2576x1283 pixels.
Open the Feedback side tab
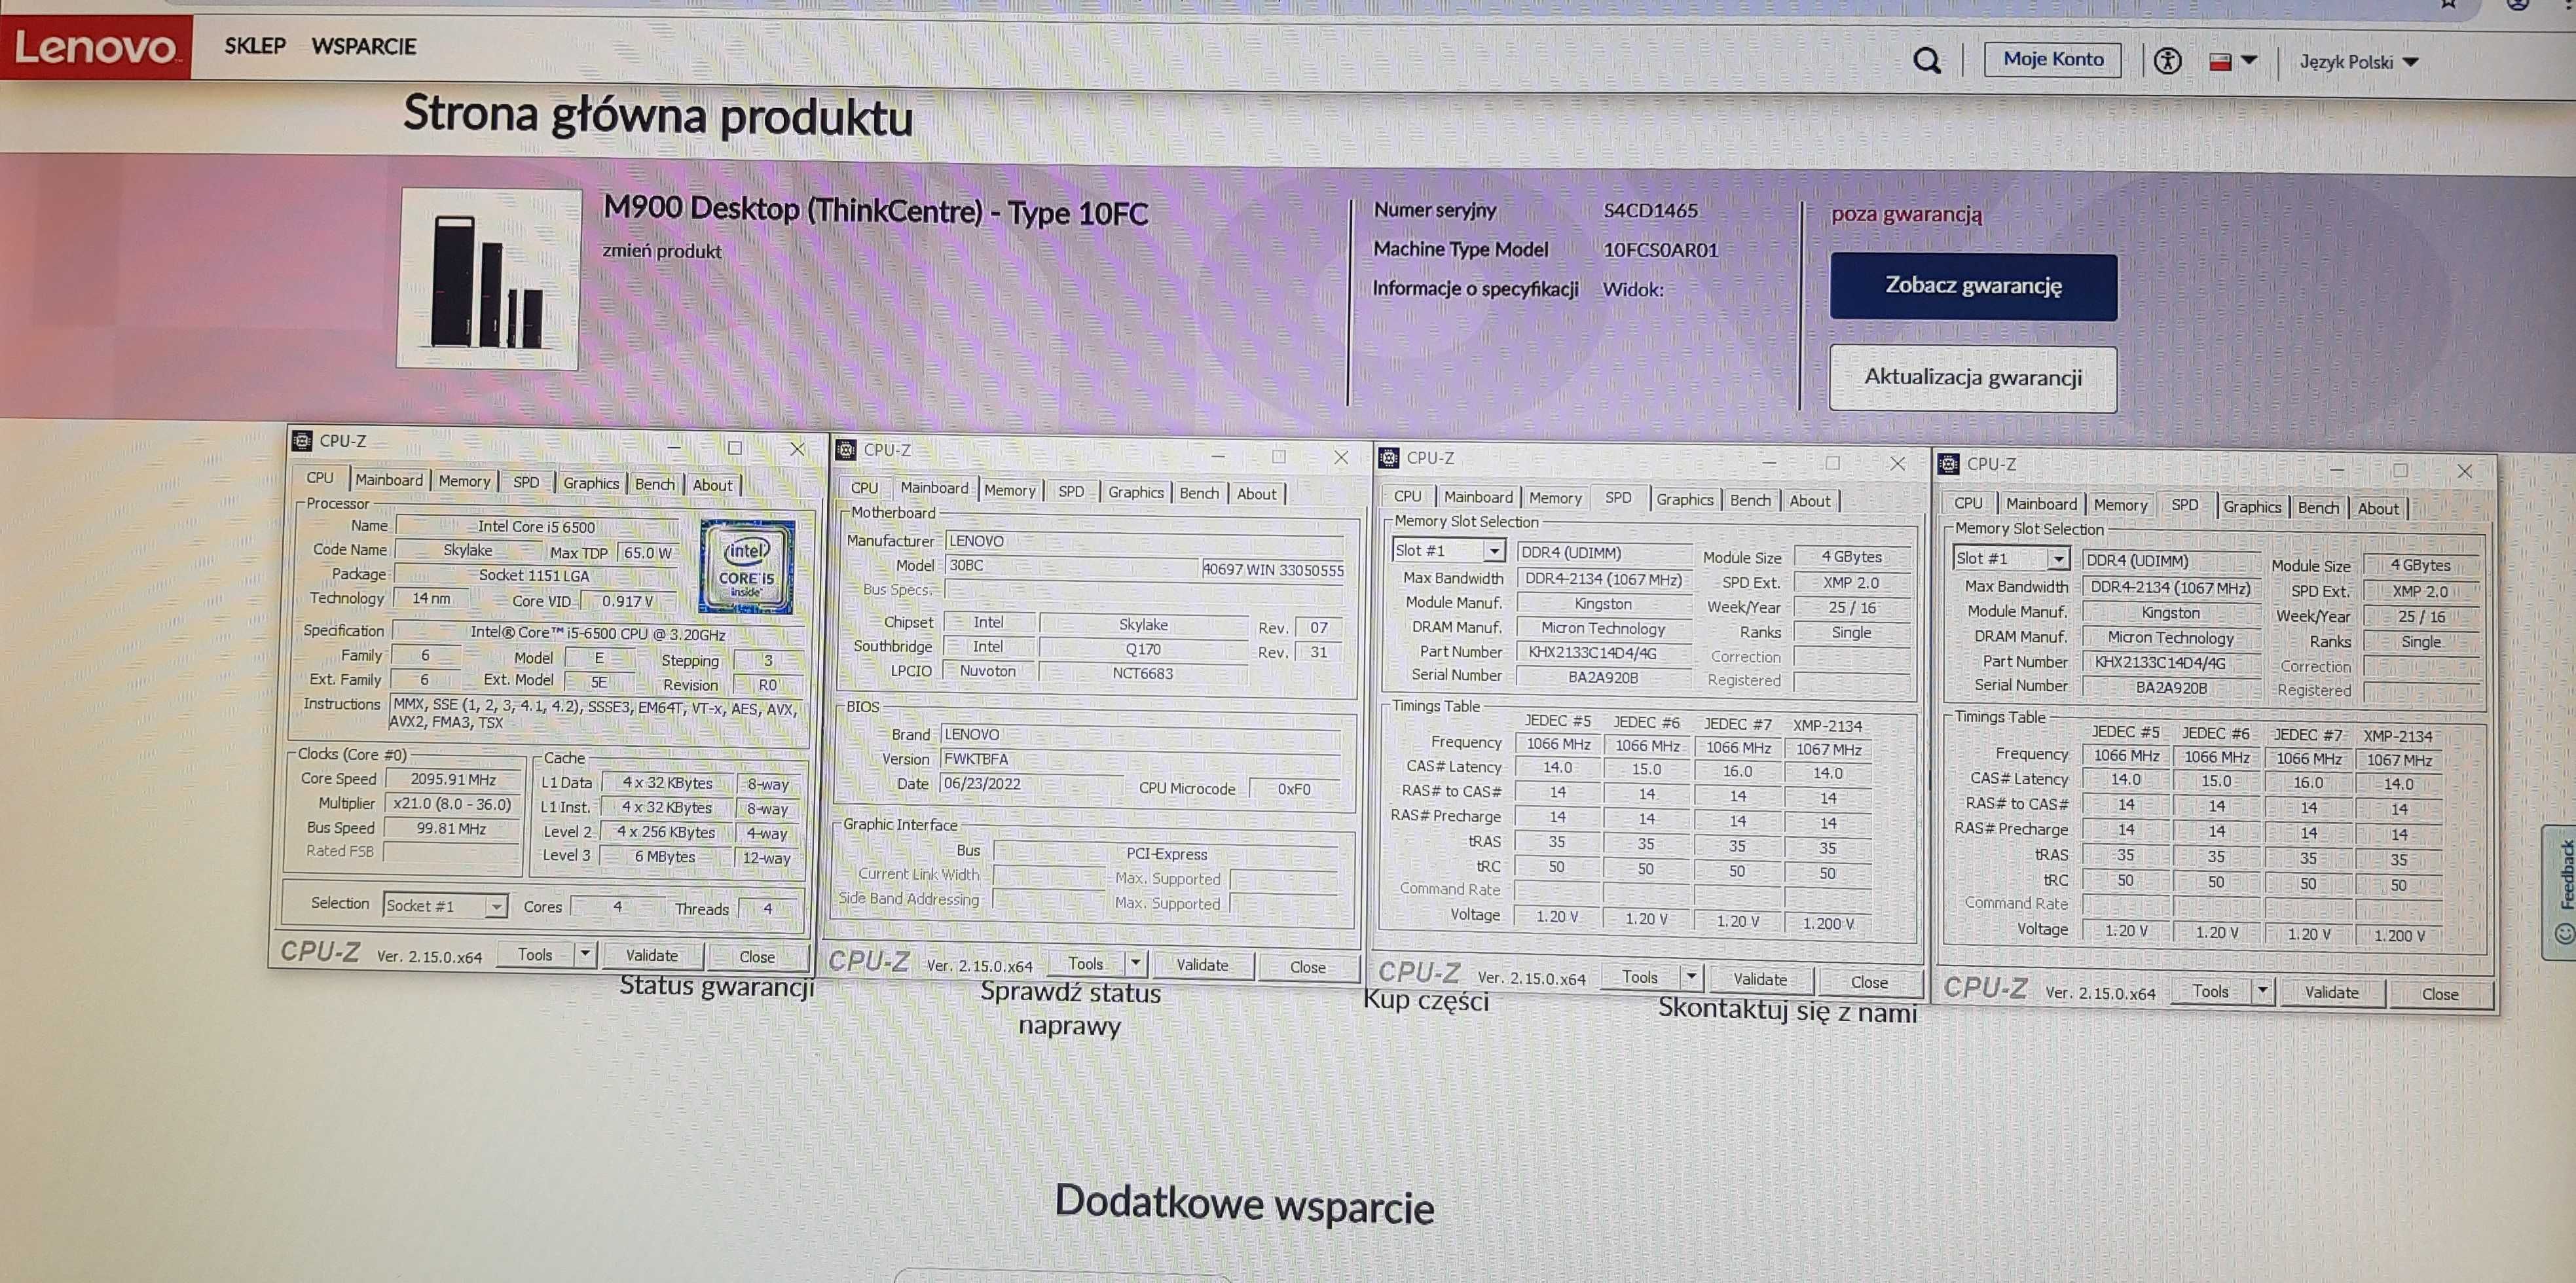[2560, 892]
